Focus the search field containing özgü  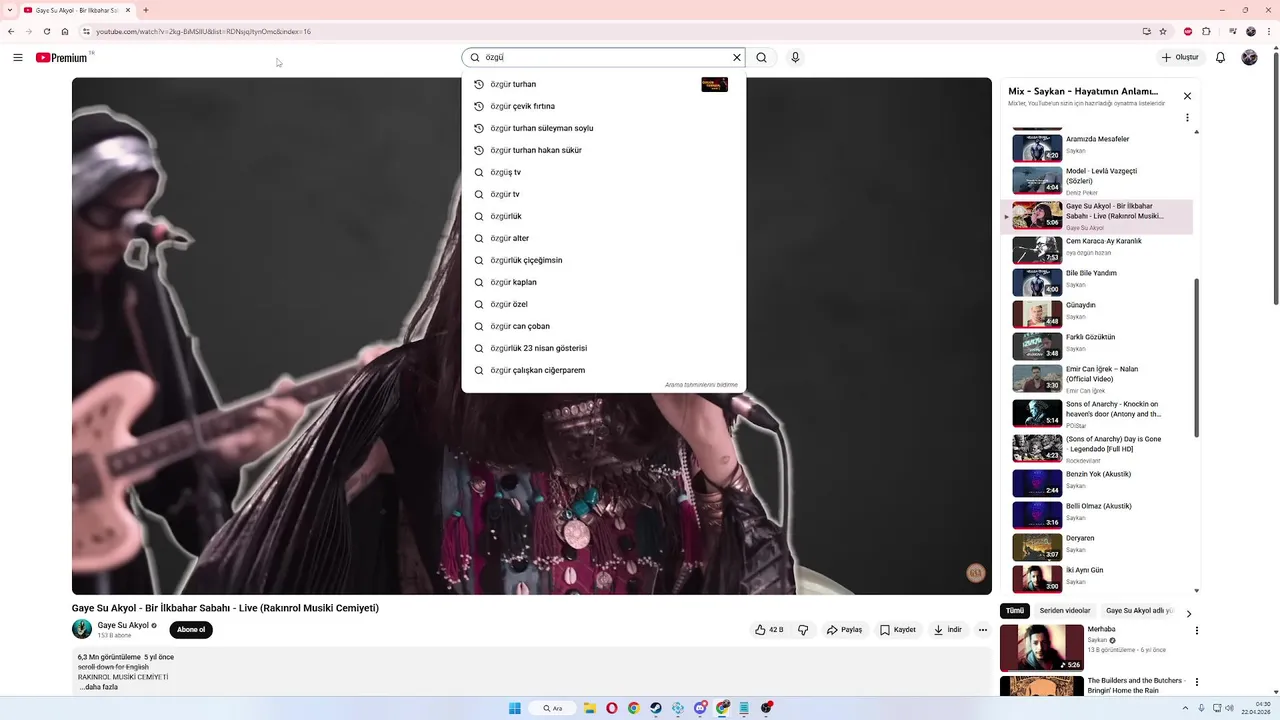[x=605, y=58]
